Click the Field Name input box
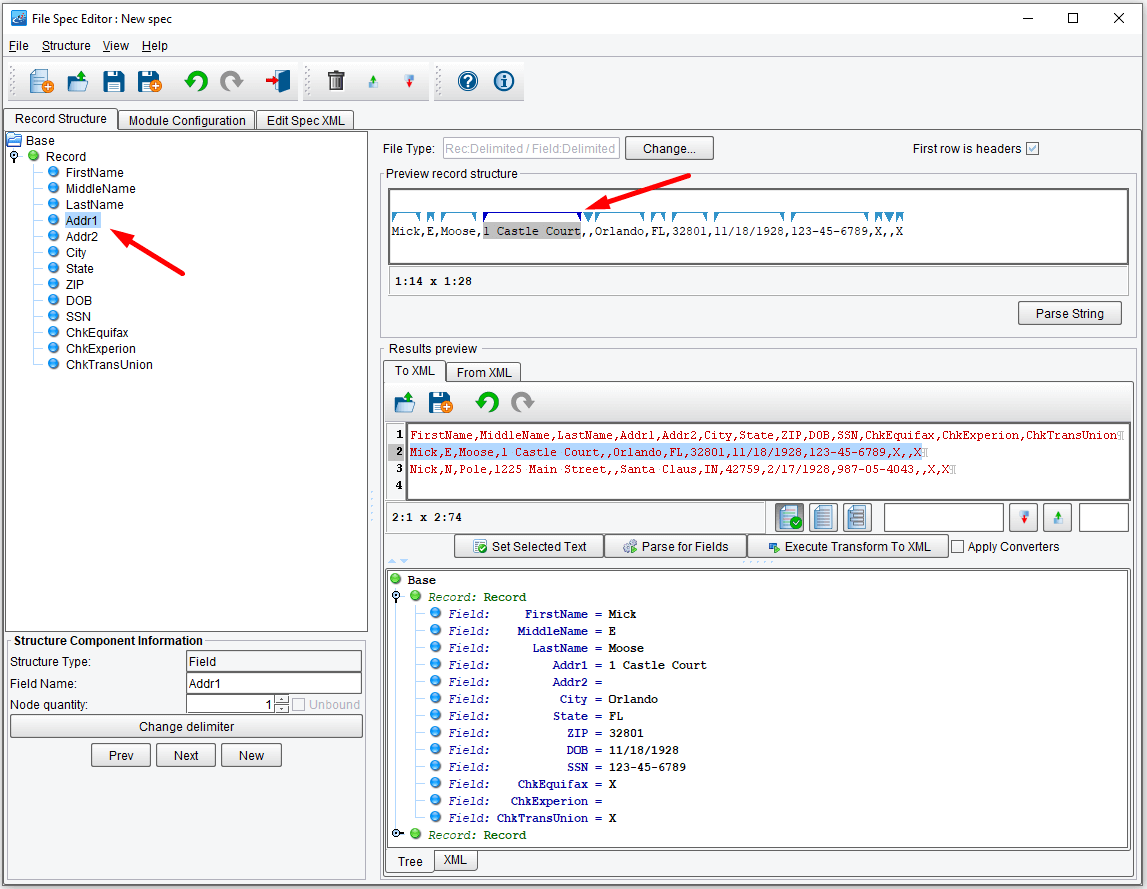 tap(274, 683)
